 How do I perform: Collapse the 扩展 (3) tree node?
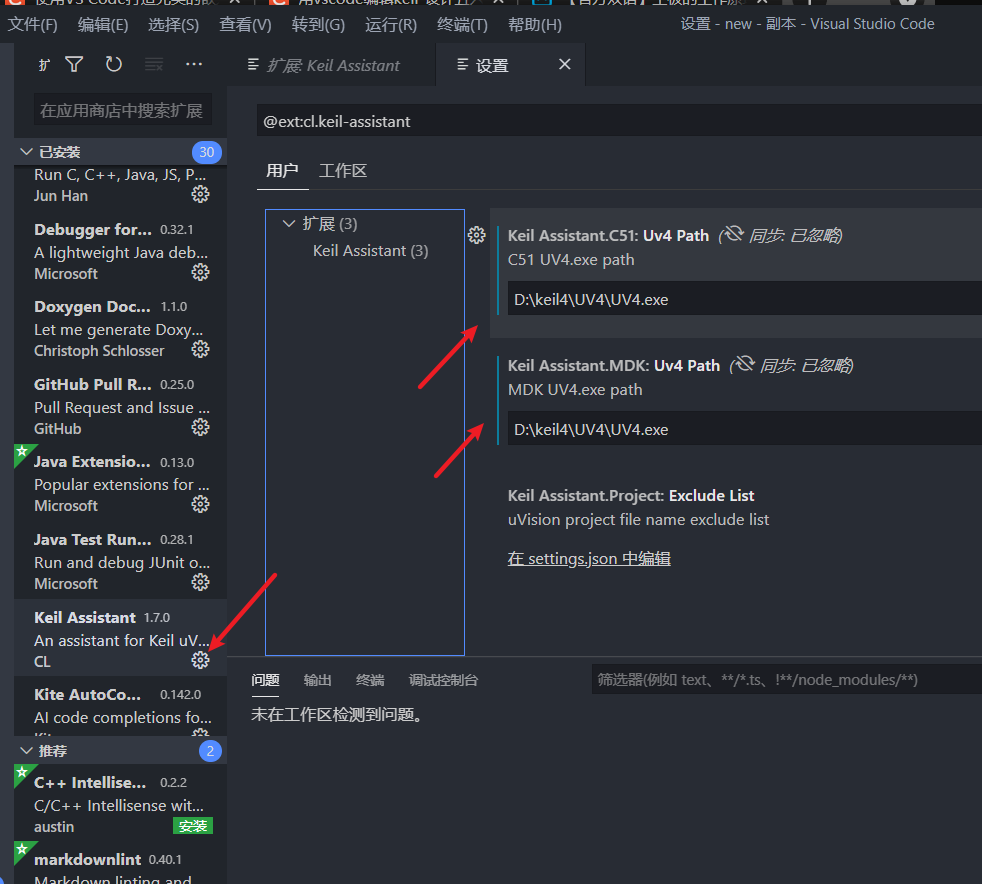(289, 224)
